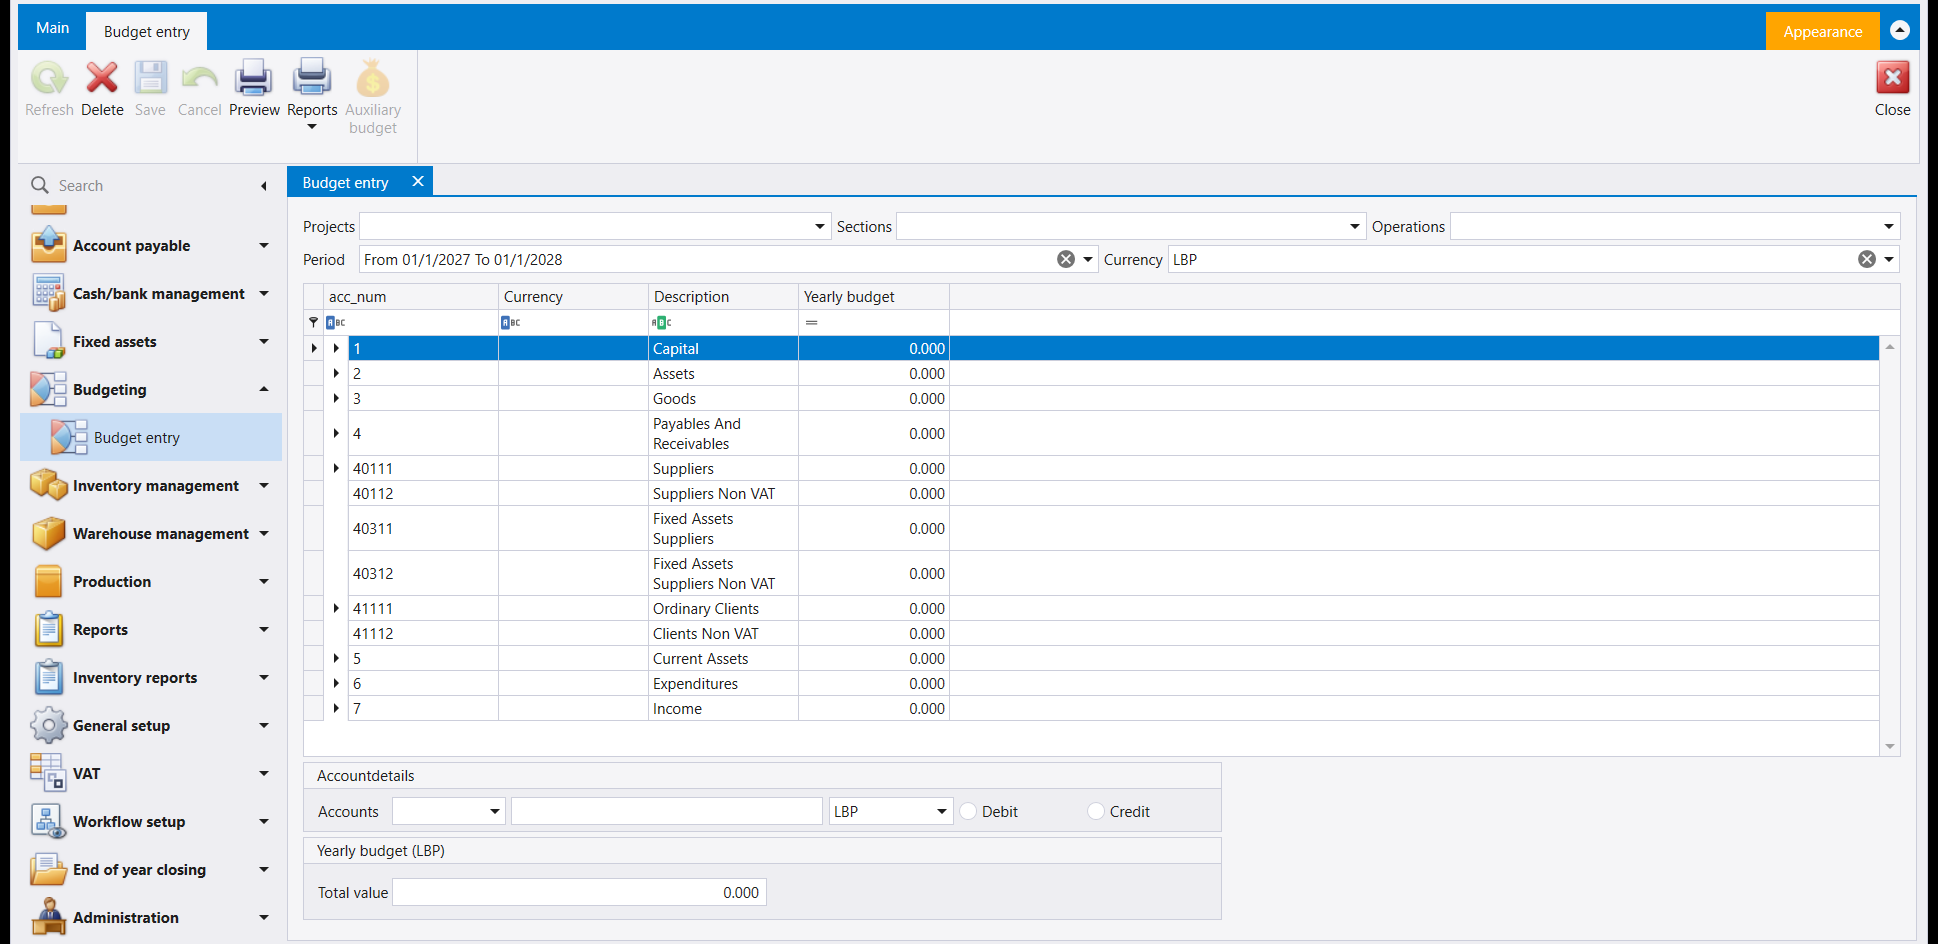1938x944 pixels.
Task: Click the Appearance button
Action: click(1822, 31)
